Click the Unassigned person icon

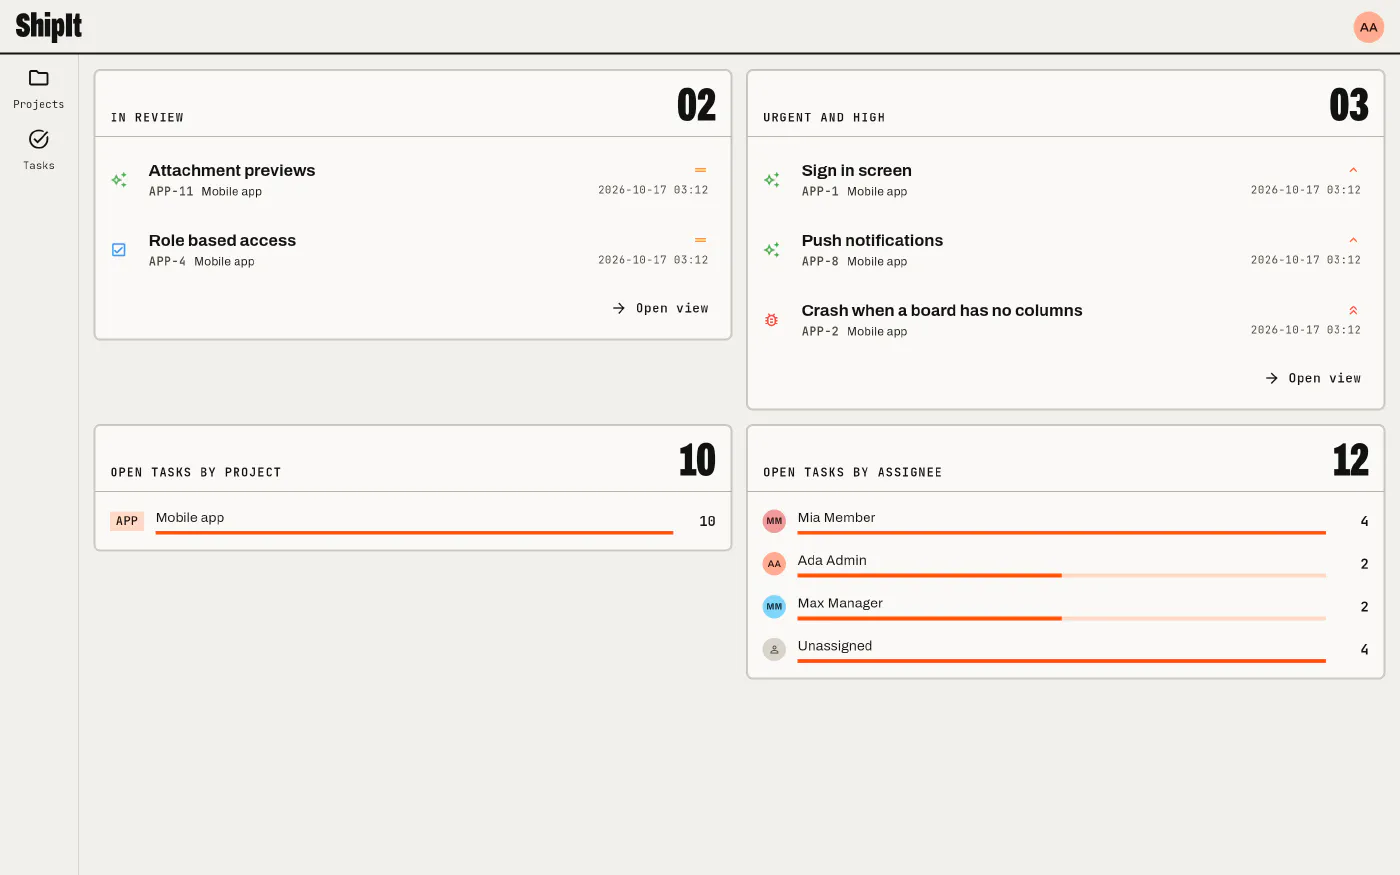[774, 649]
